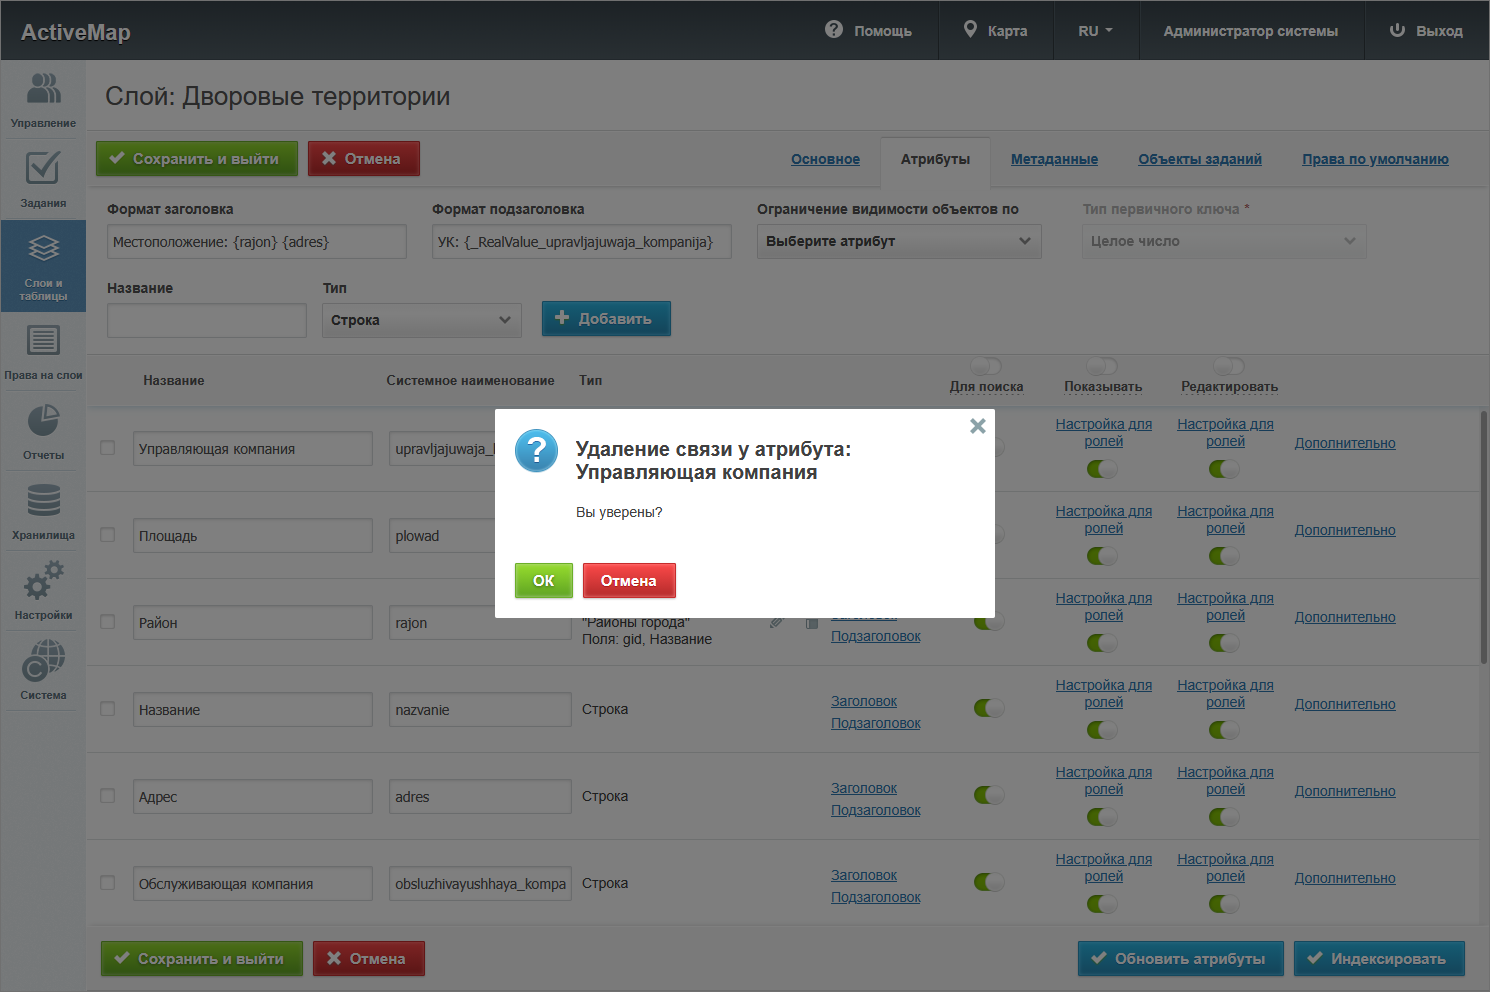Toggle the Для поиска header switch
1490x992 pixels.
986,366
